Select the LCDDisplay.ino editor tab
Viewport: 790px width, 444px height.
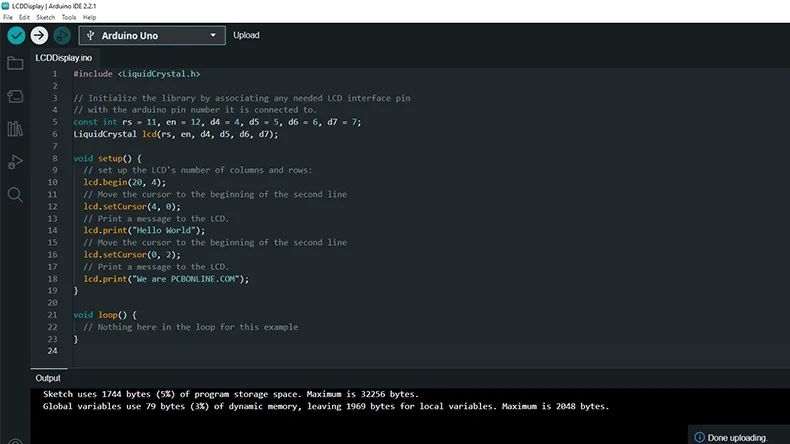pyautogui.click(x=63, y=58)
